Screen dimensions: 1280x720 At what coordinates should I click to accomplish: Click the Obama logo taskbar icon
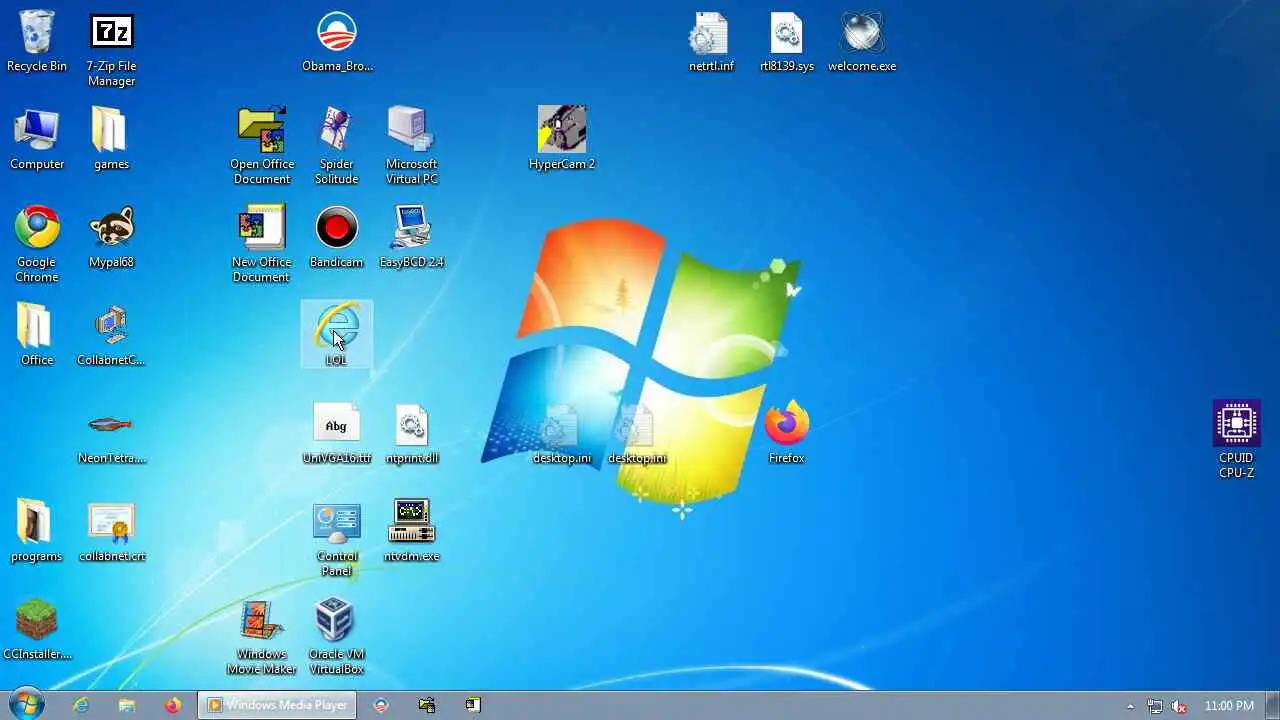pyautogui.click(x=381, y=705)
